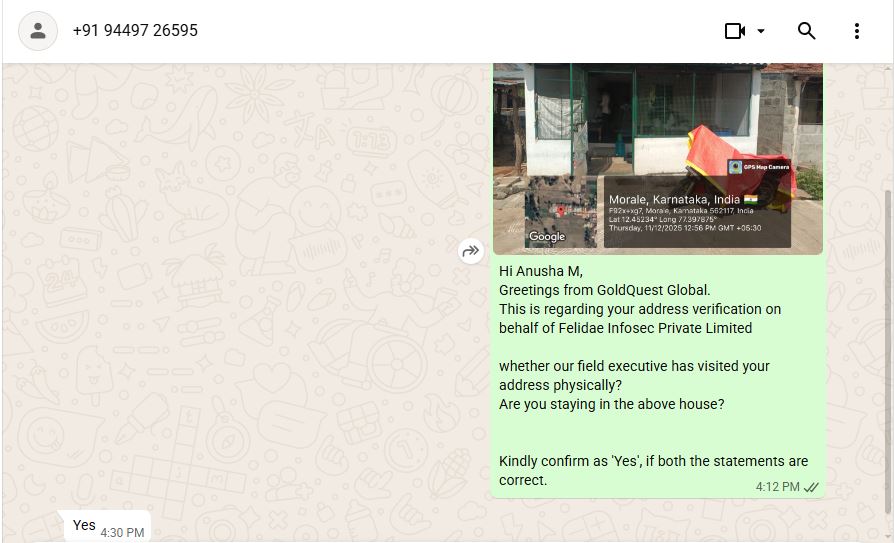The width and height of the screenshot is (894, 543).
Task: Open the house photo attachment
Action: pyautogui.click(x=657, y=159)
